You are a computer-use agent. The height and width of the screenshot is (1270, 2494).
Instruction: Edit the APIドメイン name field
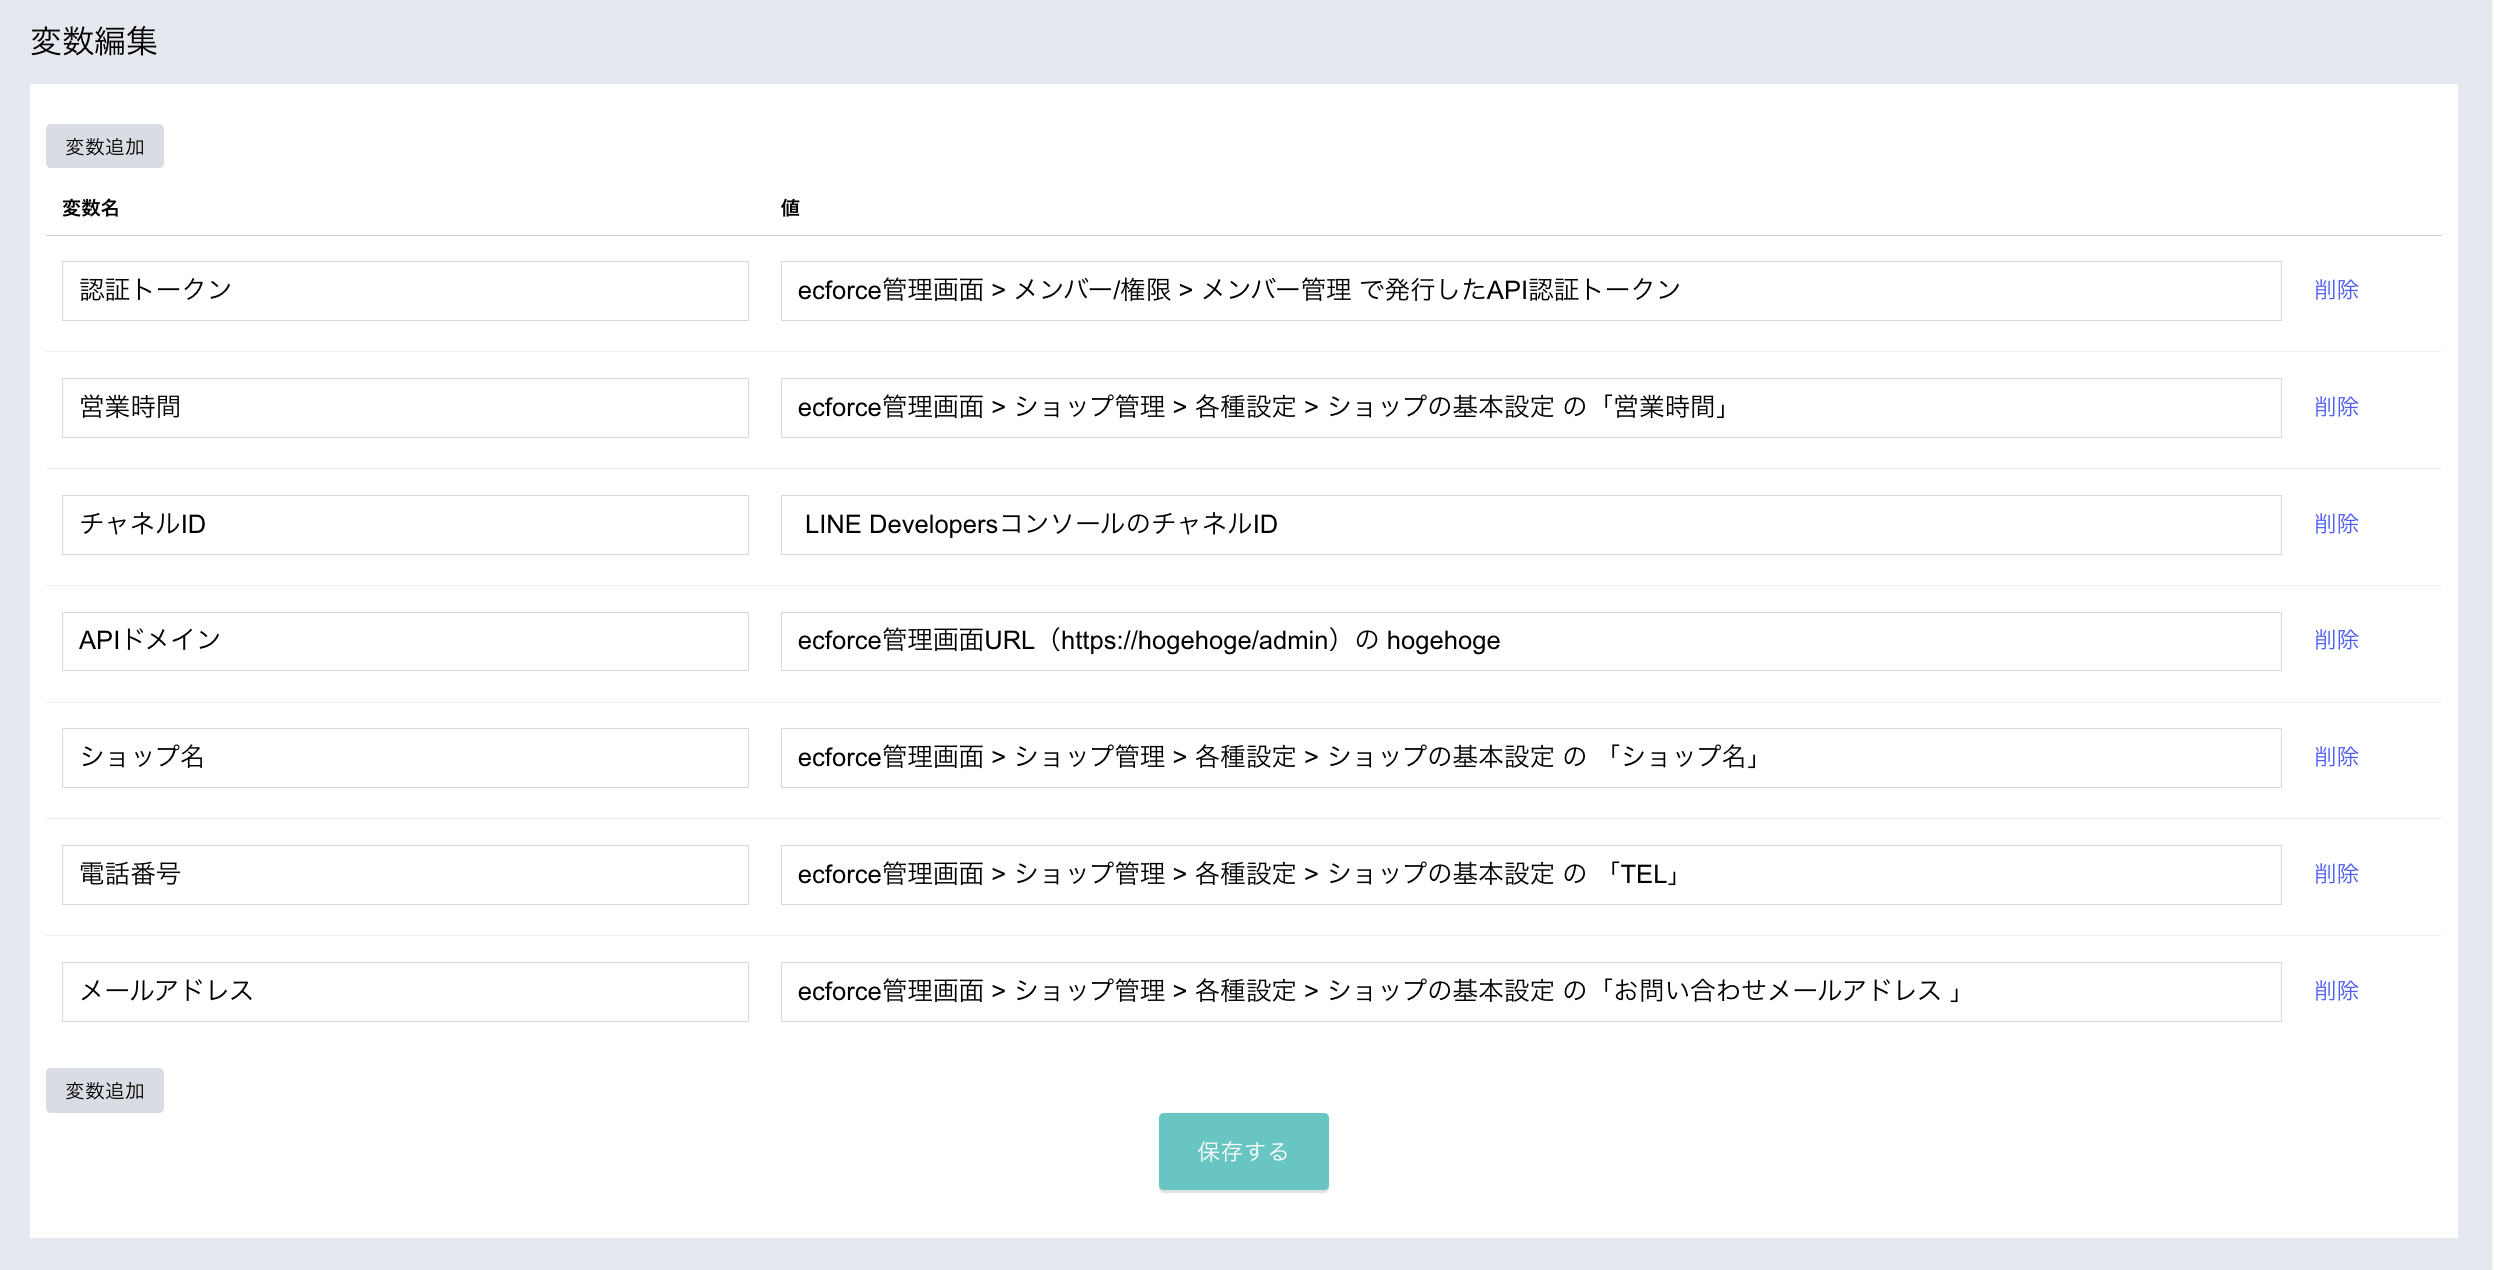tap(405, 641)
